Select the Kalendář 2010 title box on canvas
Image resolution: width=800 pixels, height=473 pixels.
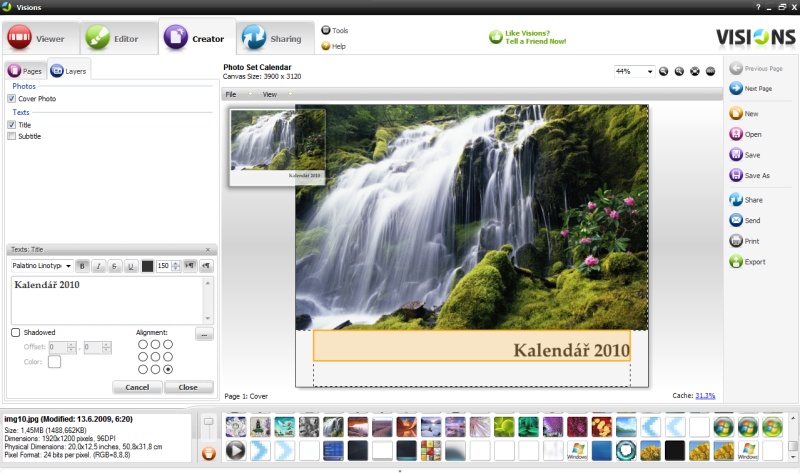pyautogui.click(x=472, y=346)
